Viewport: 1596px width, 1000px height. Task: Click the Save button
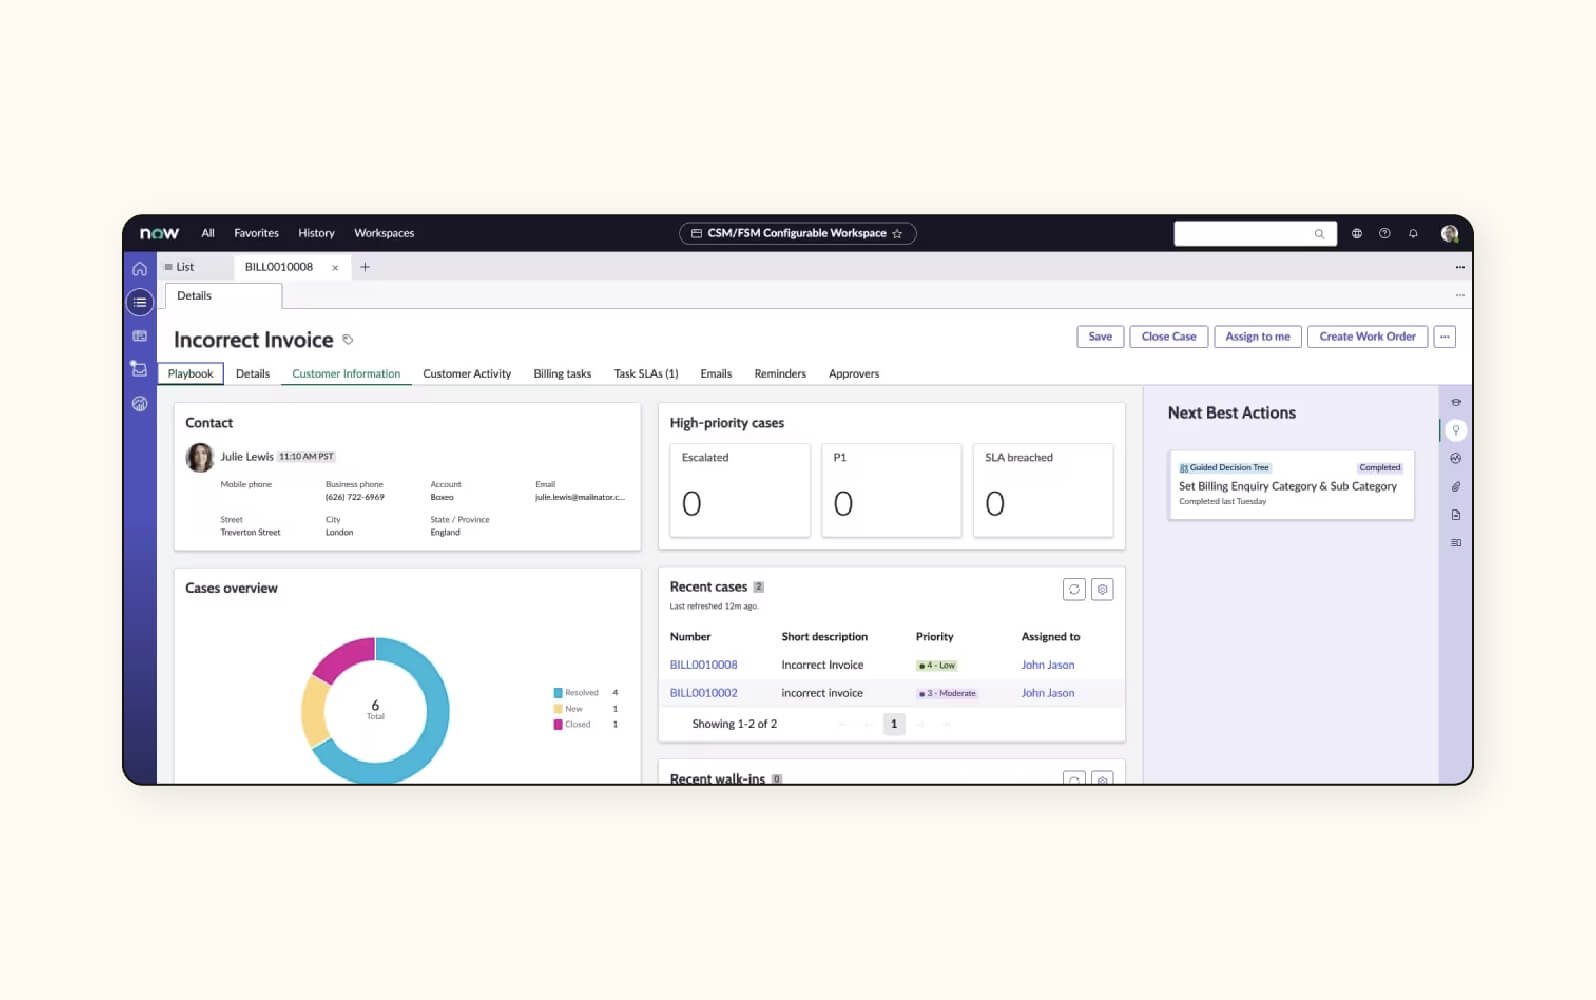pos(1100,337)
